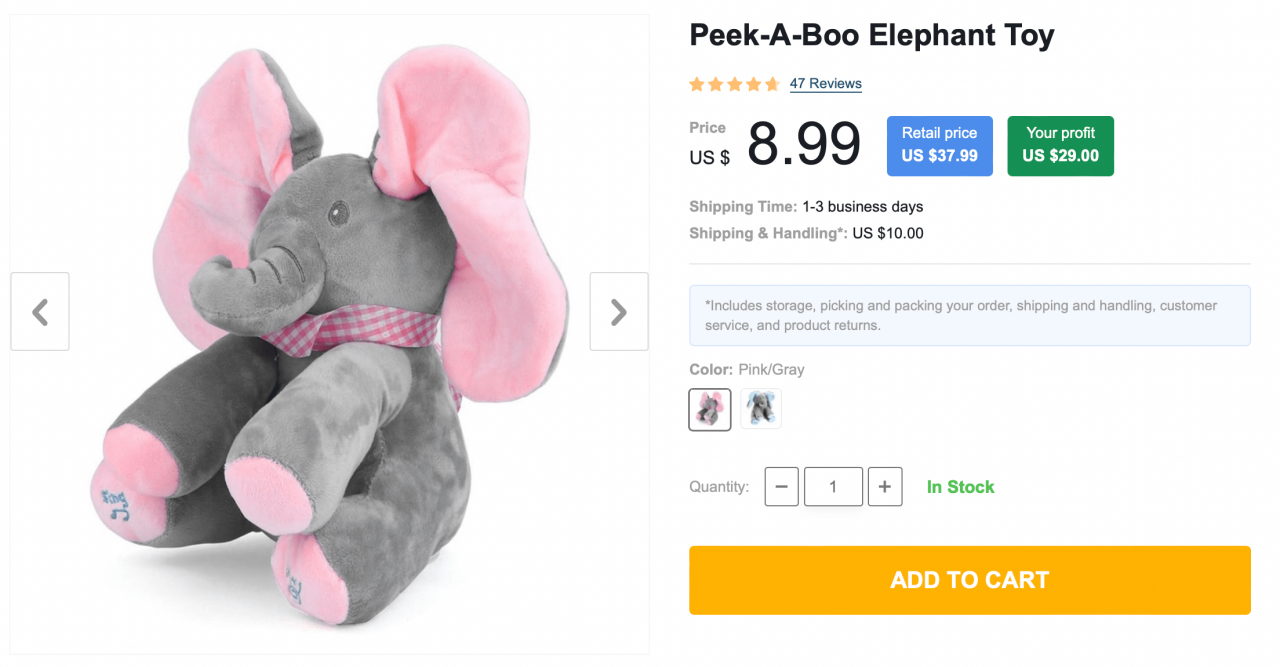The image size is (1280, 667).
Task: Click the previous image arrow
Action: point(40,311)
